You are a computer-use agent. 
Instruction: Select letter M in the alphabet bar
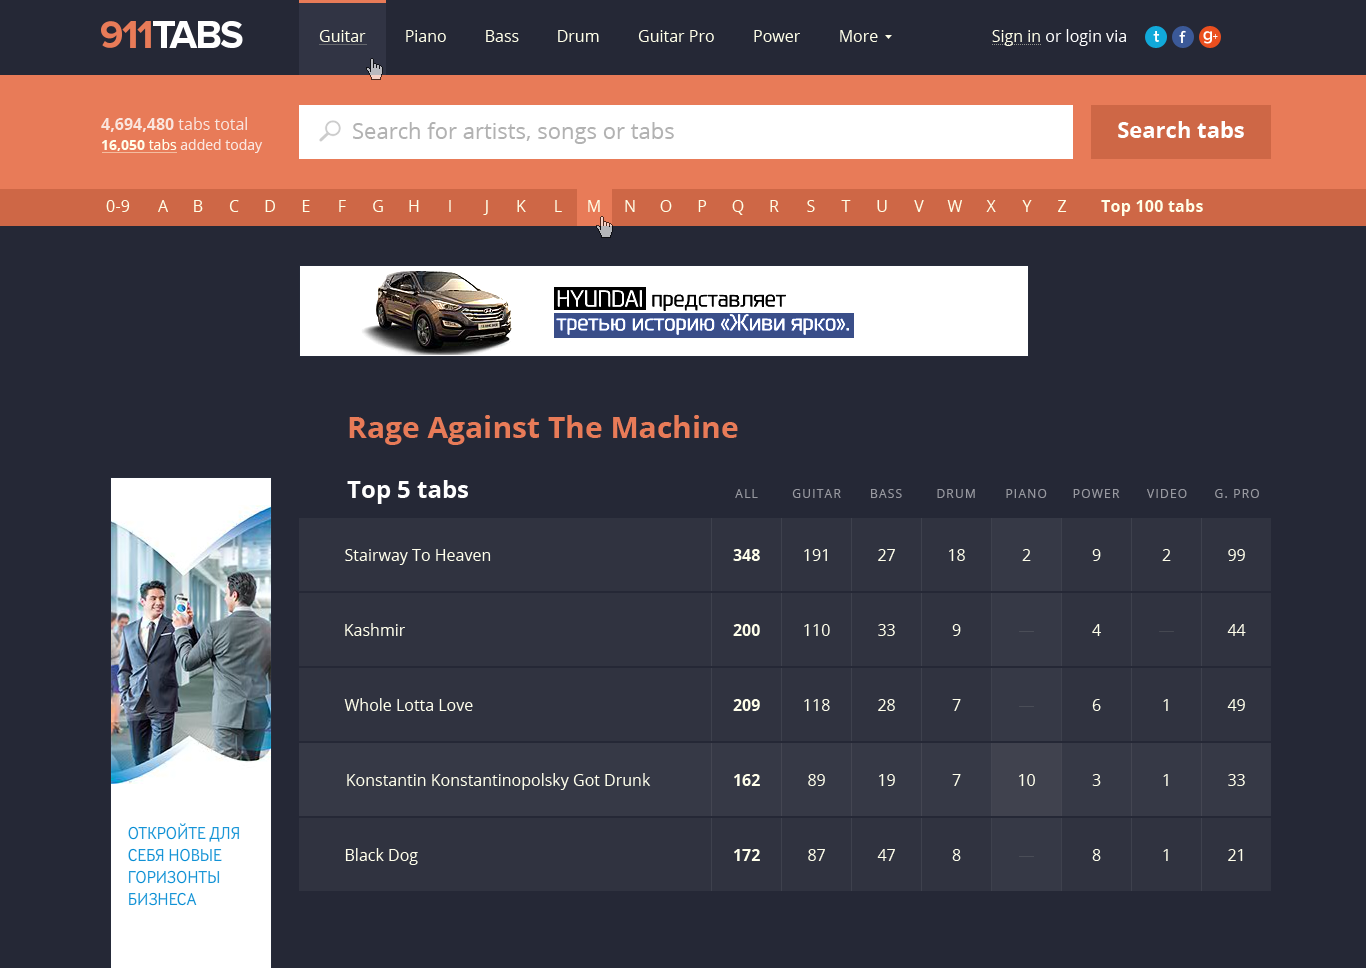(594, 206)
